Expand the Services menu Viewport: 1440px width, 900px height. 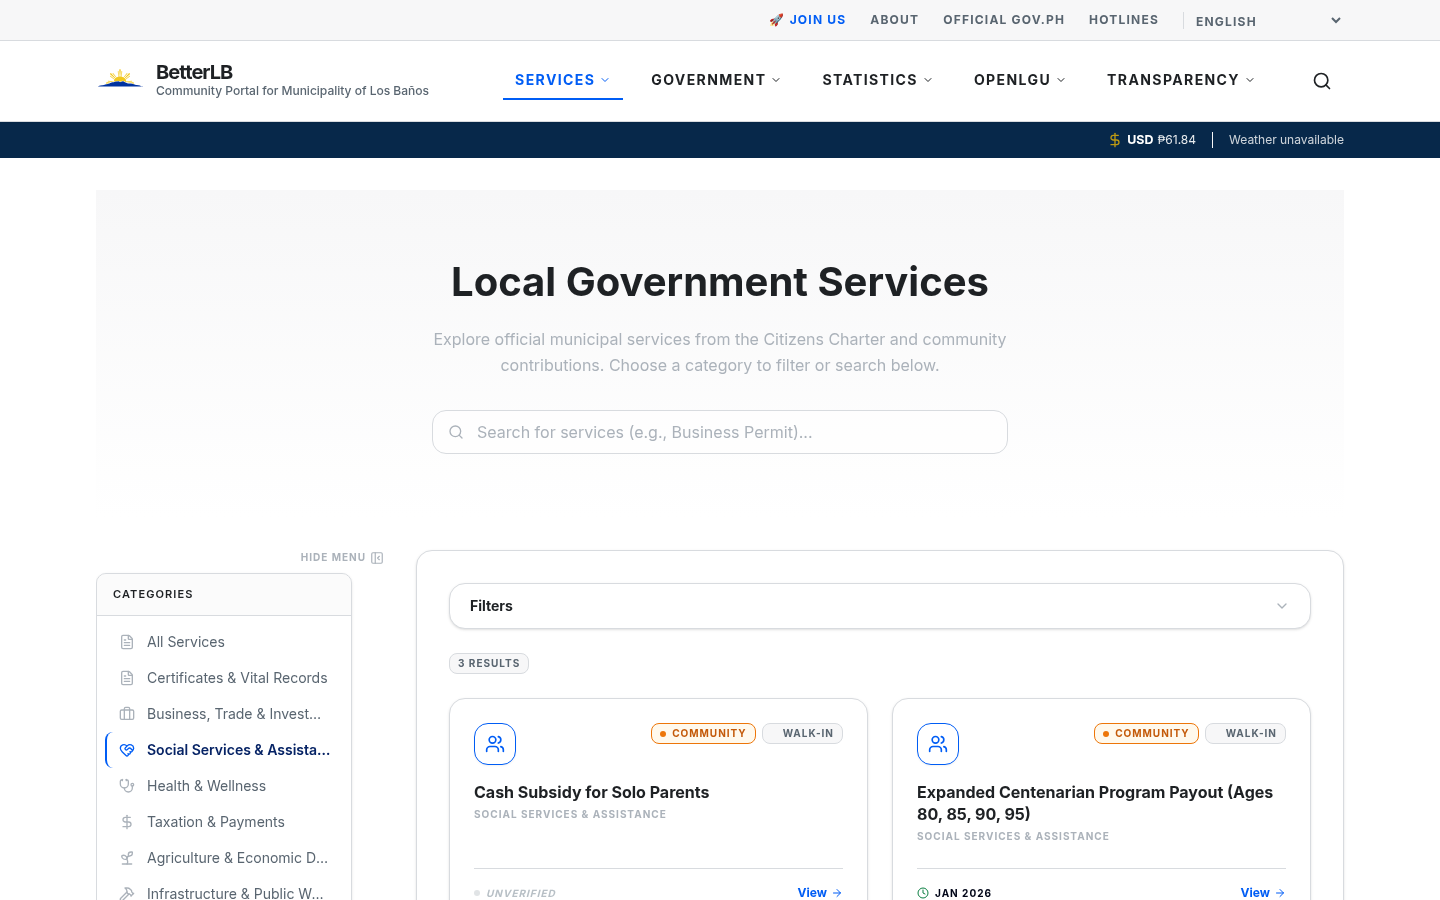[562, 80]
